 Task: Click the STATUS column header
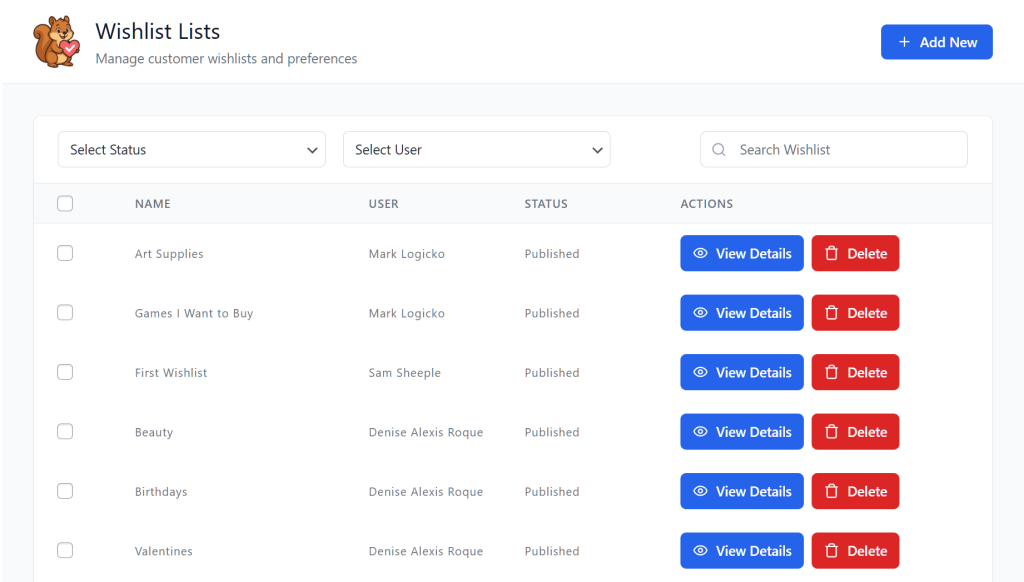(546, 204)
